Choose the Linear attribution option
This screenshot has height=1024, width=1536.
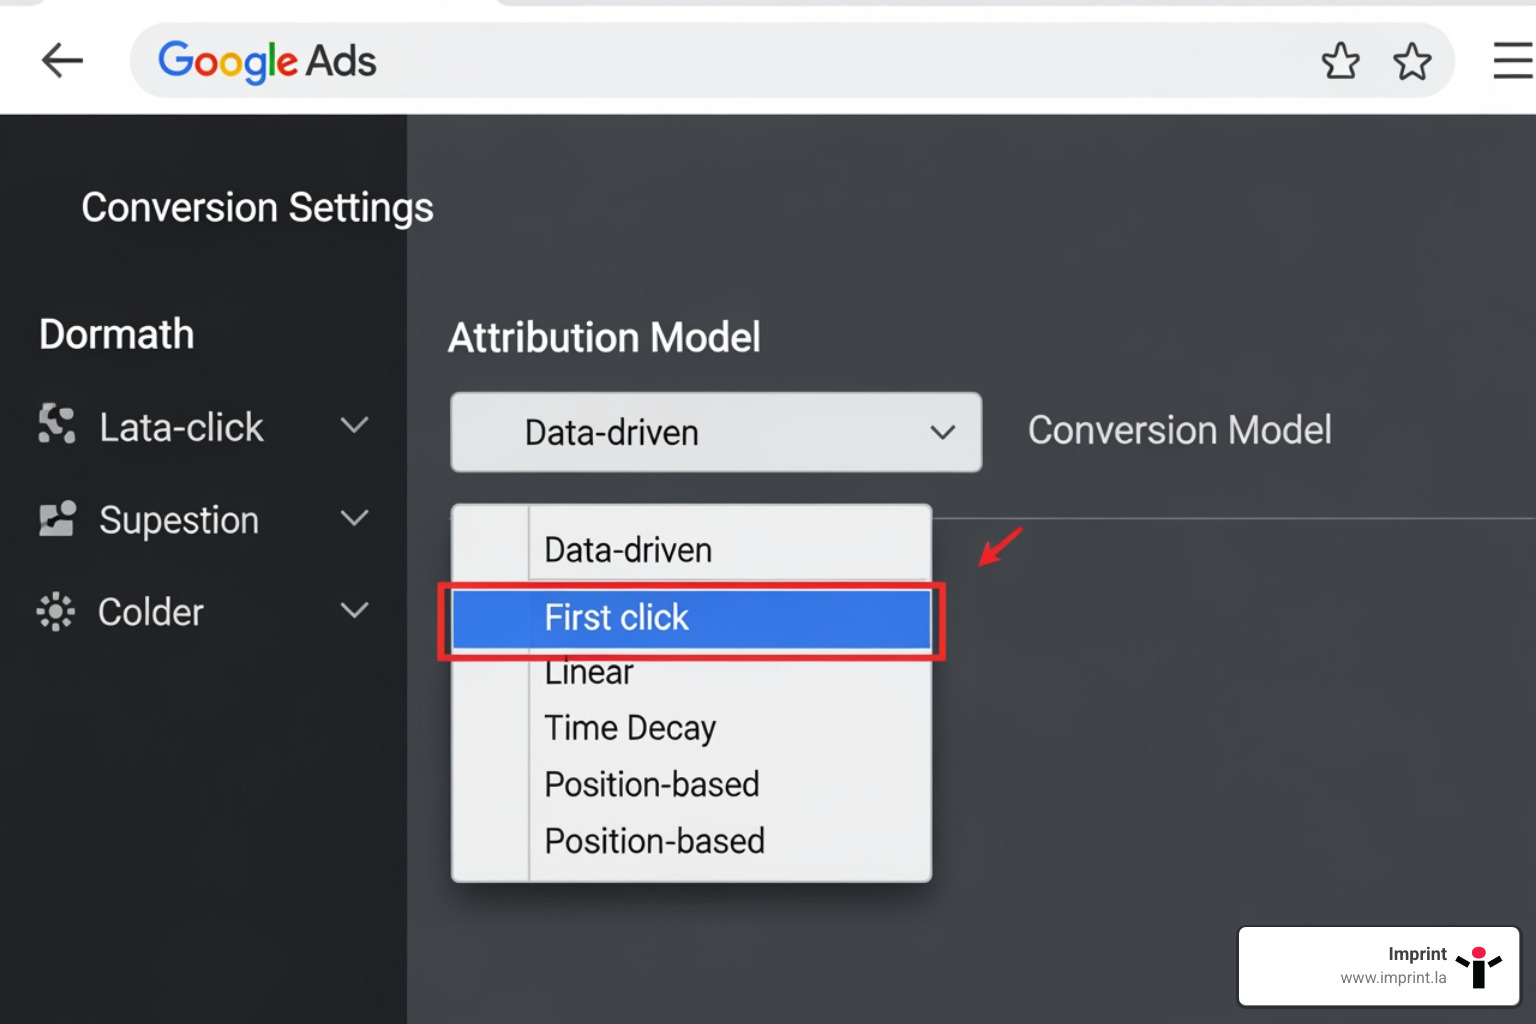point(588,672)
